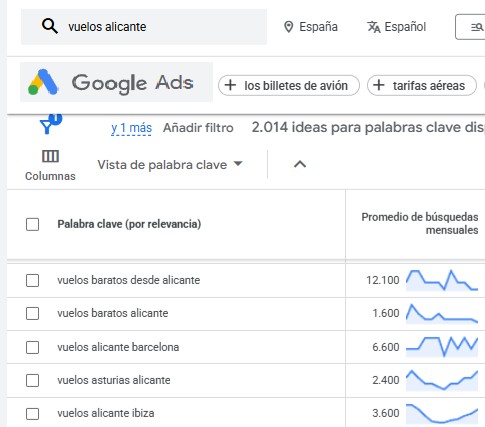Open the Columnas columns icon
The height and width of the screenshot is (427, 485).
point(50,156)
